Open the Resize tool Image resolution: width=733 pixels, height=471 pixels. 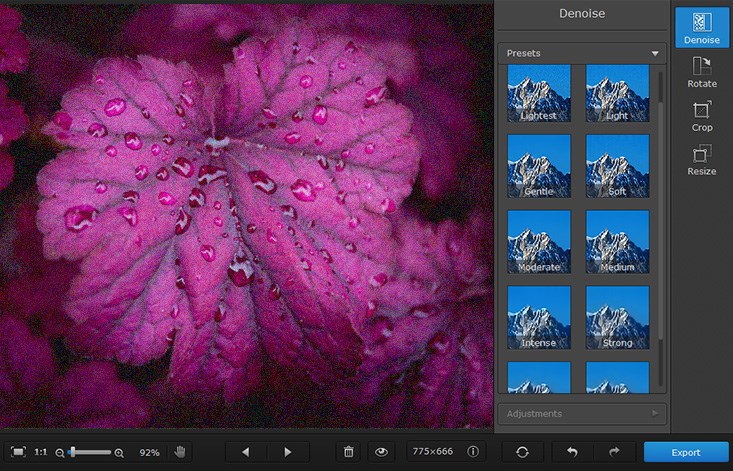701,160
